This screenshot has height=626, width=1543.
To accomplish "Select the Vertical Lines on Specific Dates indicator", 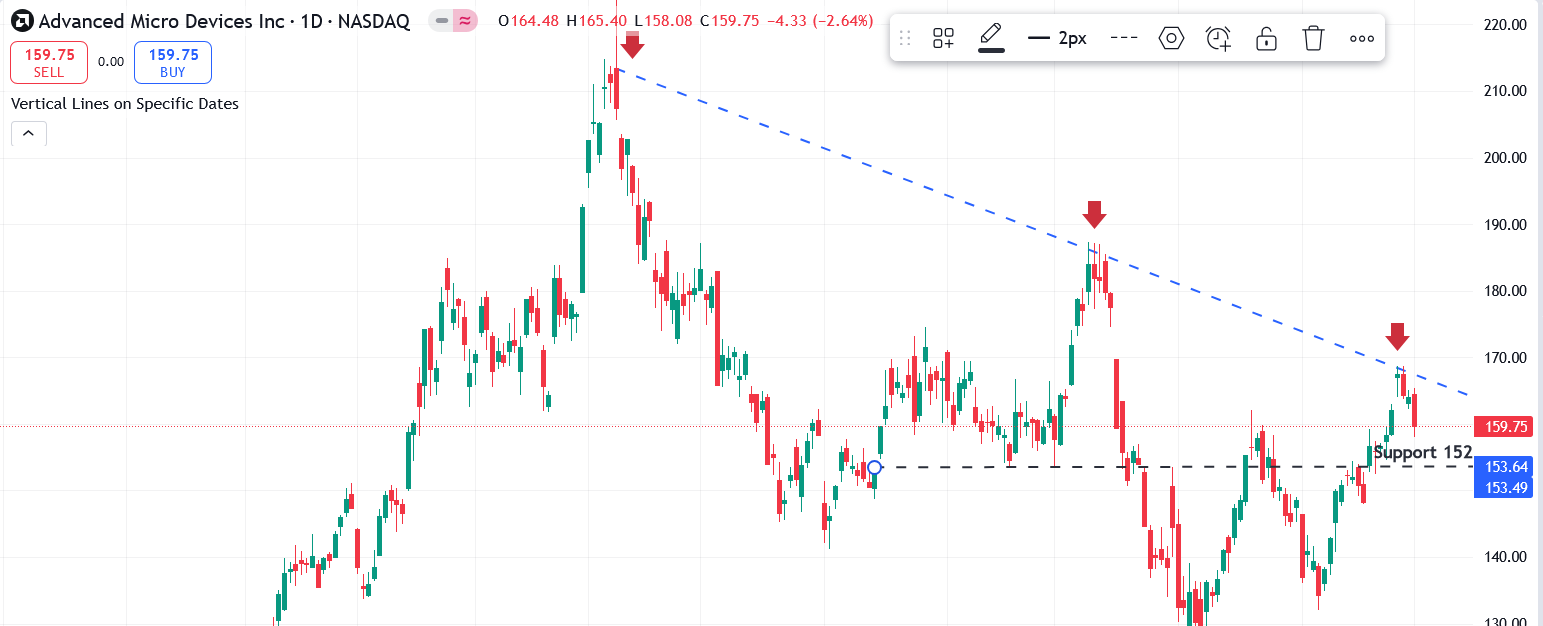I will point(125,103).
